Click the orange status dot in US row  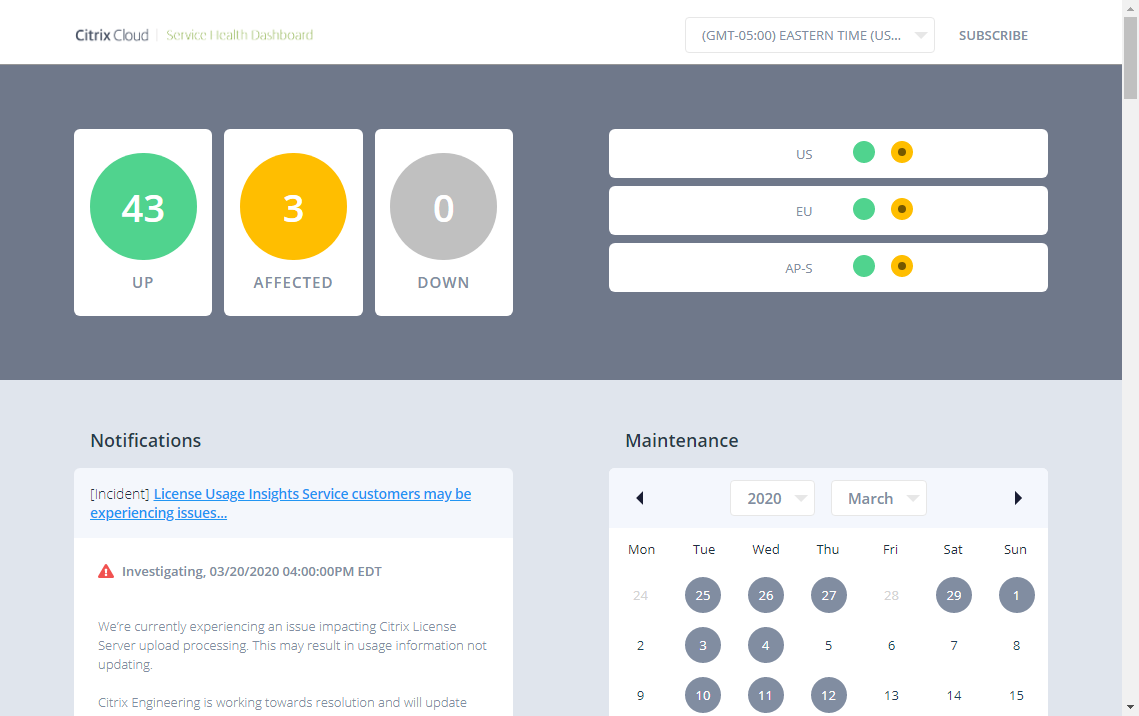(x=901, y=152)
